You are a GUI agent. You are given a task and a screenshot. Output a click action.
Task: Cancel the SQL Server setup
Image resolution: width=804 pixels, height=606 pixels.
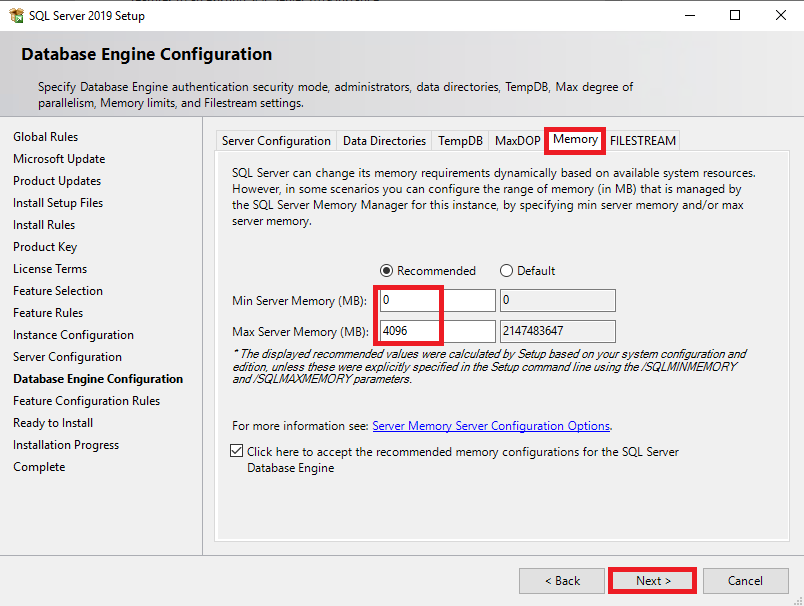coord(746,581)
